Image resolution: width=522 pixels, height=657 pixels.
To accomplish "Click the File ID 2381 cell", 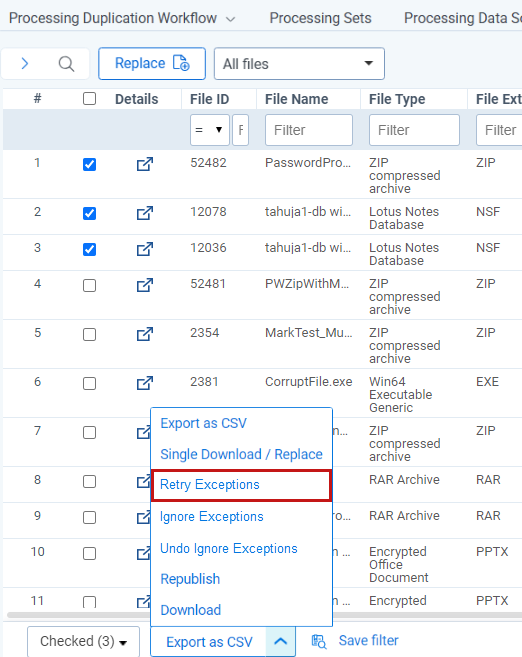I will [204, 382].
